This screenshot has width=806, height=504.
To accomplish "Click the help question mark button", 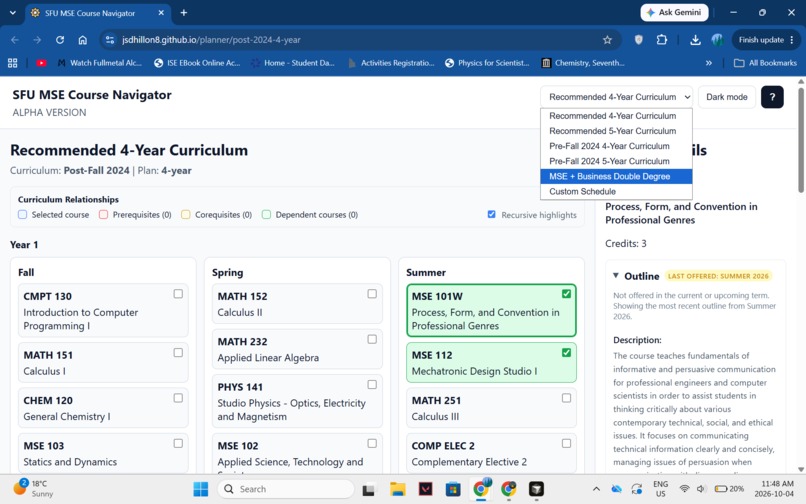I will (772, 97).
